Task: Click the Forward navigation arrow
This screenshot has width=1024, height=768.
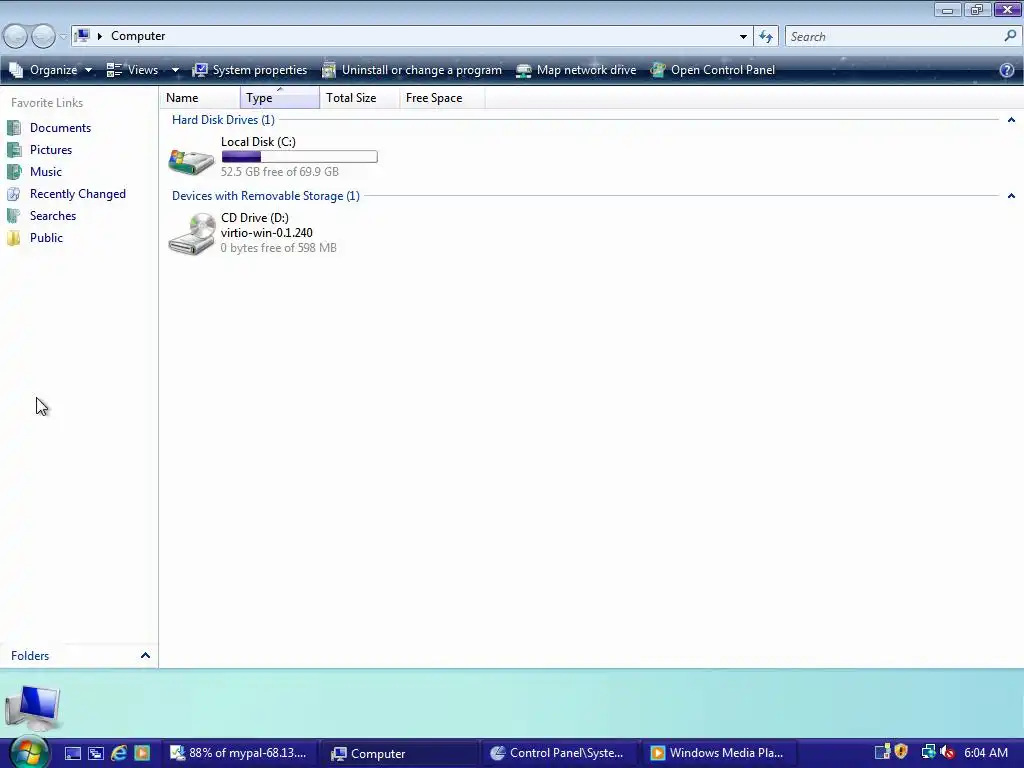Action: click(x=43, y=36)
